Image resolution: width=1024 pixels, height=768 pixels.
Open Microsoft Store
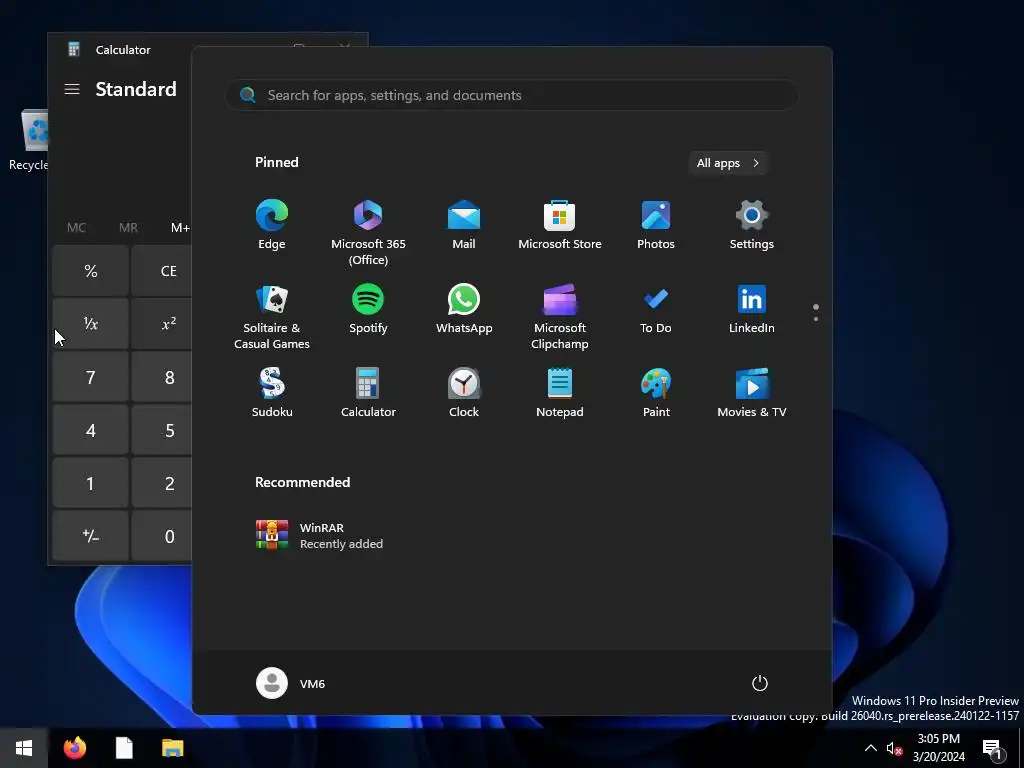click(560, 225)
